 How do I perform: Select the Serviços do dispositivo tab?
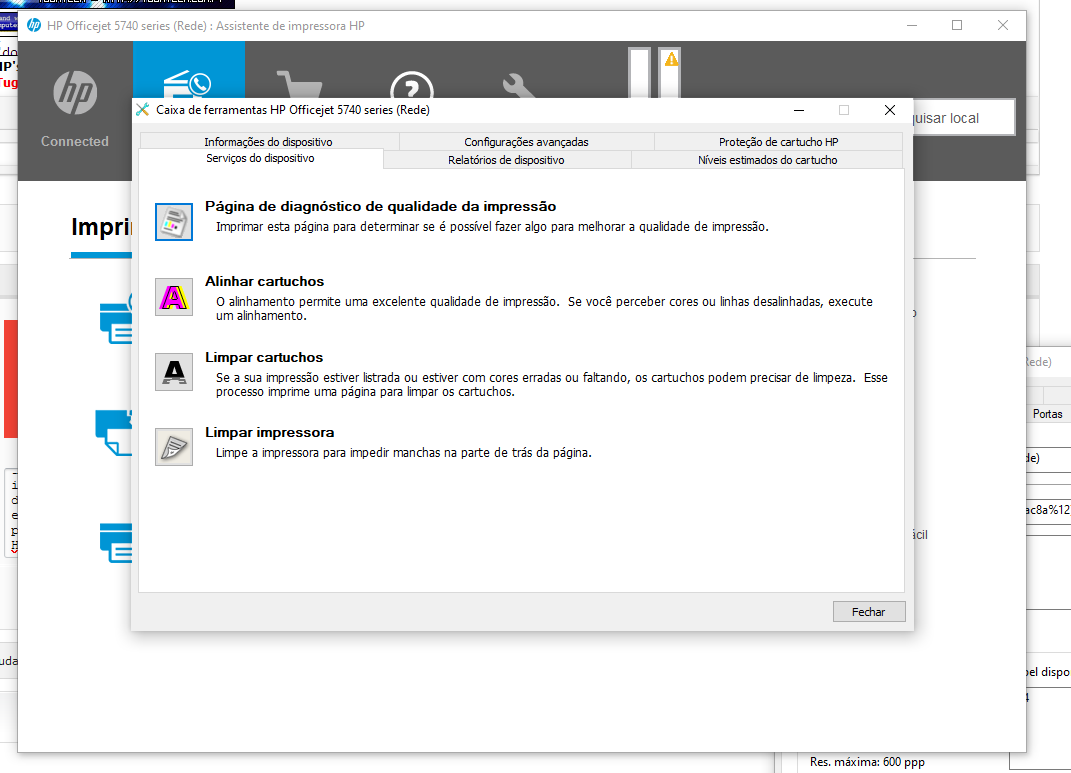tap(260, 159)
